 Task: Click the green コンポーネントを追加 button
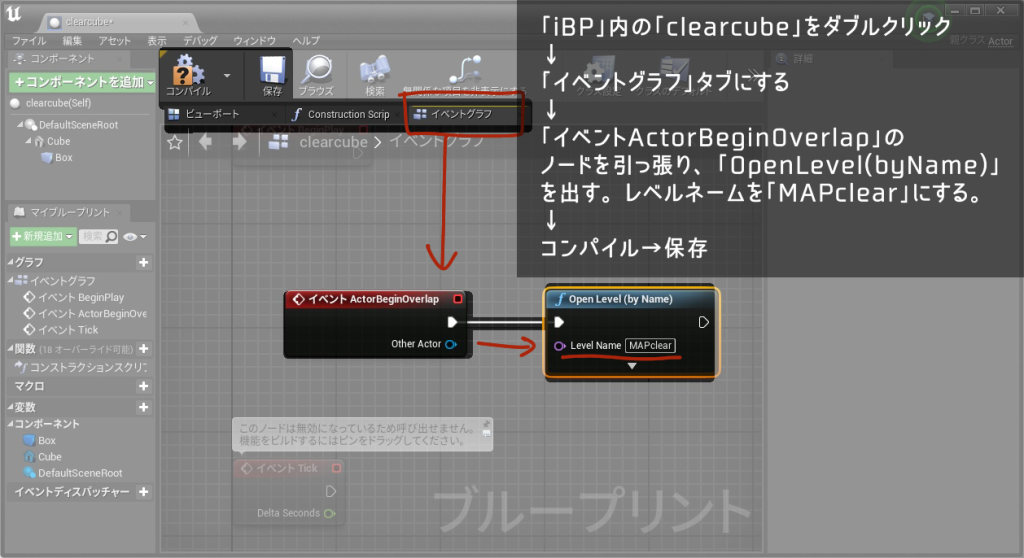[80, 81]
